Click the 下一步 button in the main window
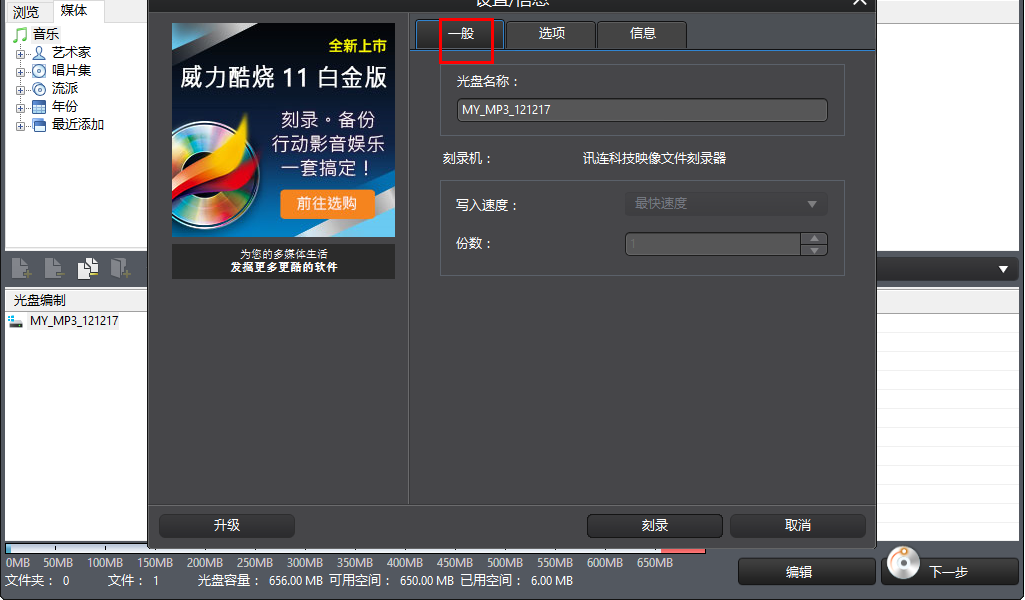The image size is (1025, 600). (950, 572)
